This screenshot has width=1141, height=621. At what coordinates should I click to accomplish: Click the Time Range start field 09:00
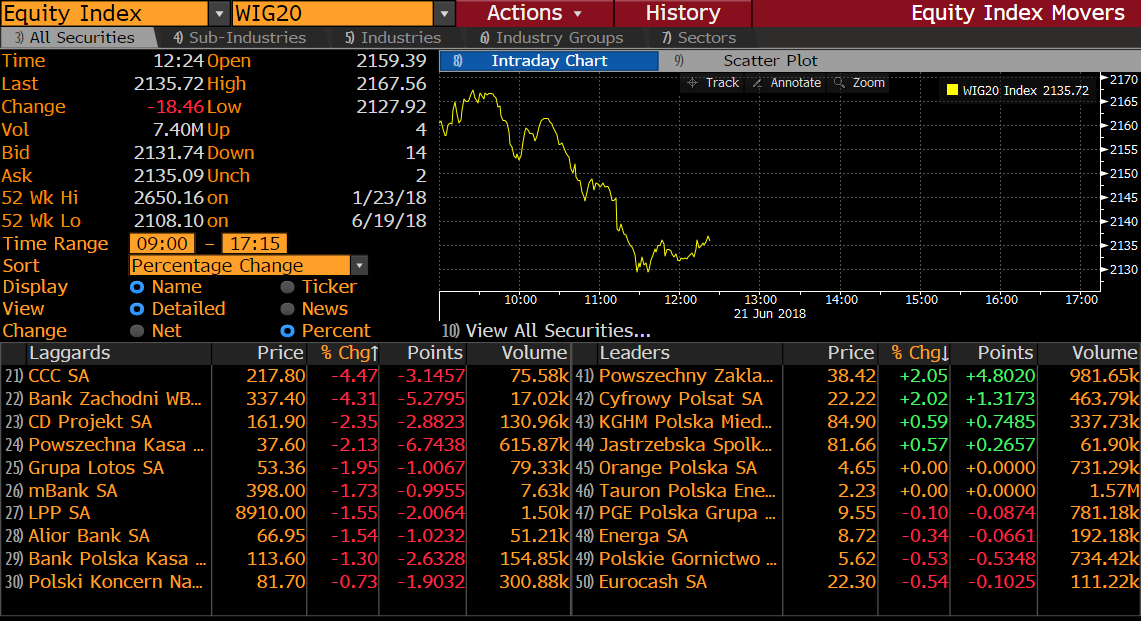[161, 244]
